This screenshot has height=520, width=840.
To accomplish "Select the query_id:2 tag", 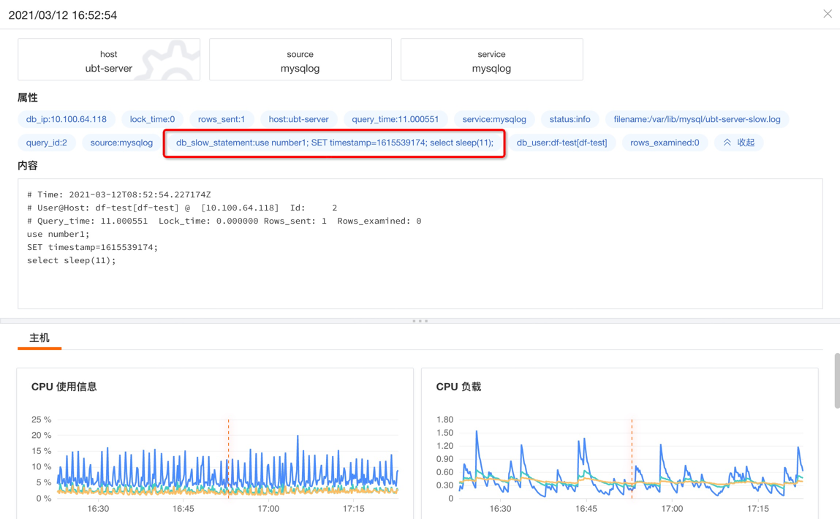I will [47, 142].
